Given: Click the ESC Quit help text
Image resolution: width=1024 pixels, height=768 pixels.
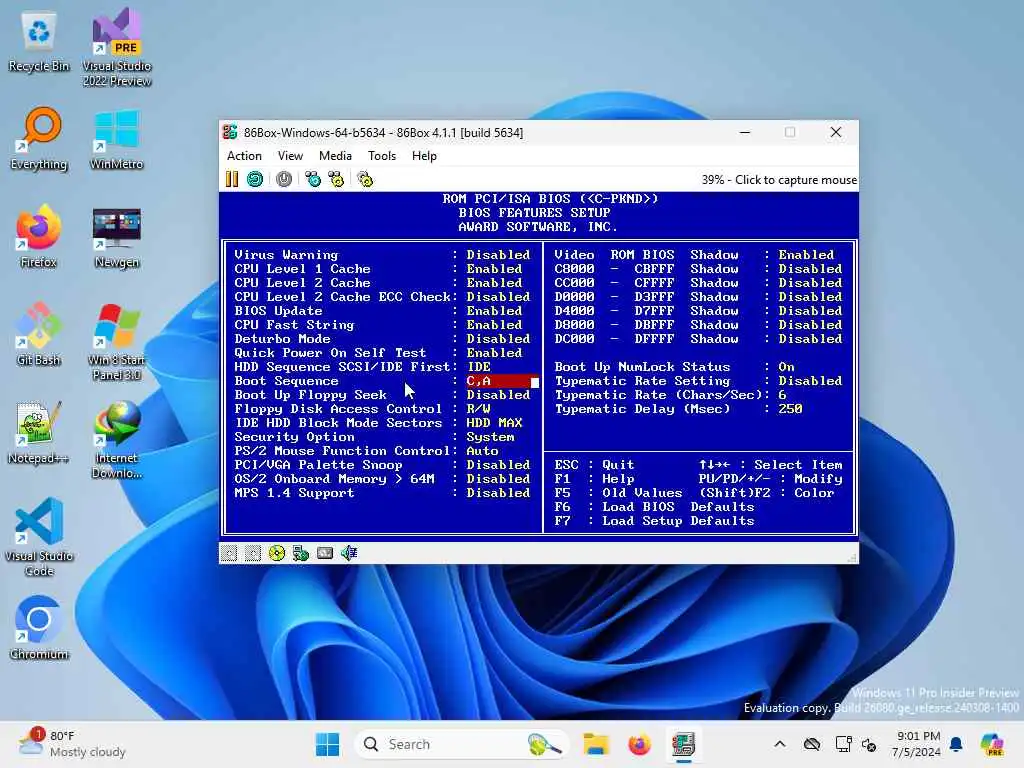Looking at the screenshot, I should [x=594, y=465].
